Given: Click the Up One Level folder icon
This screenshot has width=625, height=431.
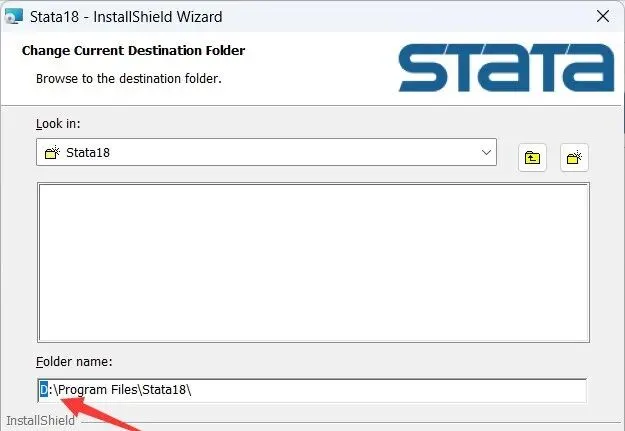Looking at the screenshot, I should coord(532,157).
